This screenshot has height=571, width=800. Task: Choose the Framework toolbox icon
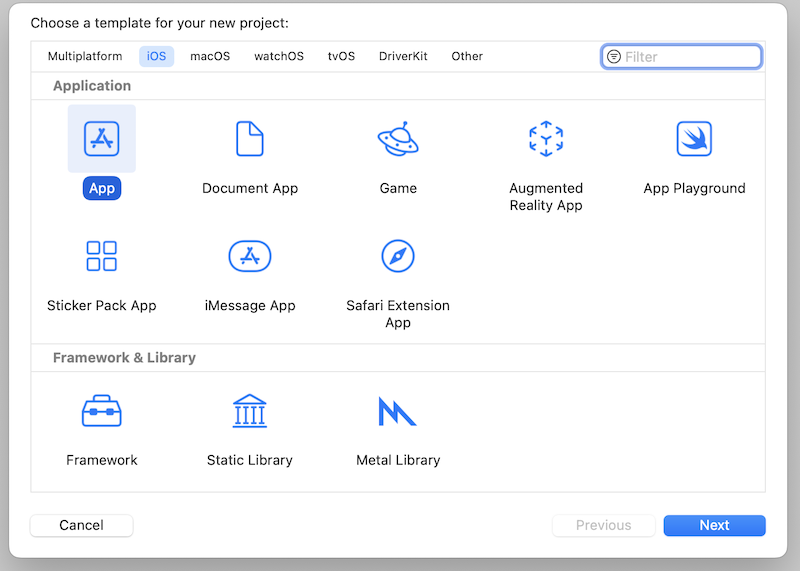(102, 411)
